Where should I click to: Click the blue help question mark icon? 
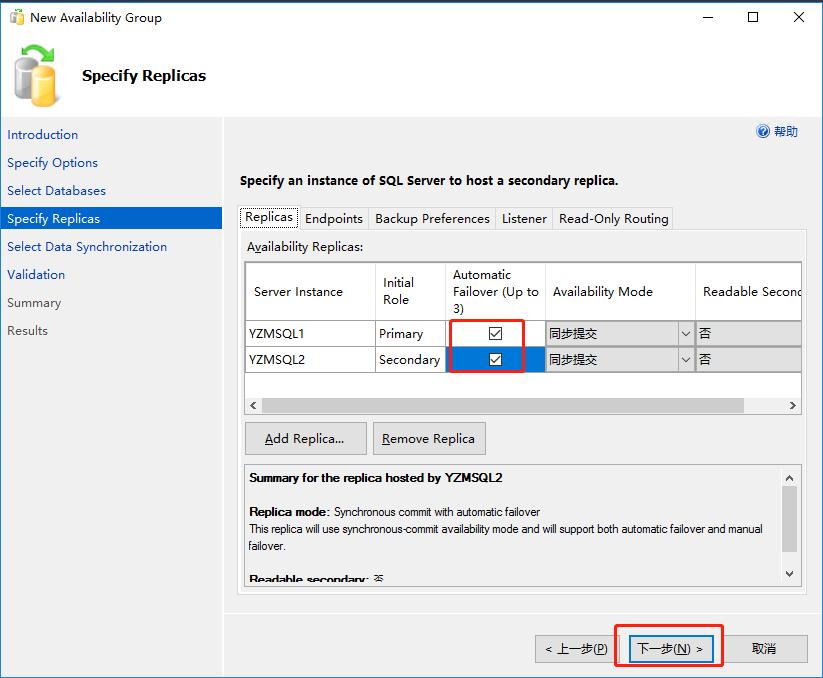tap(763, 131)
